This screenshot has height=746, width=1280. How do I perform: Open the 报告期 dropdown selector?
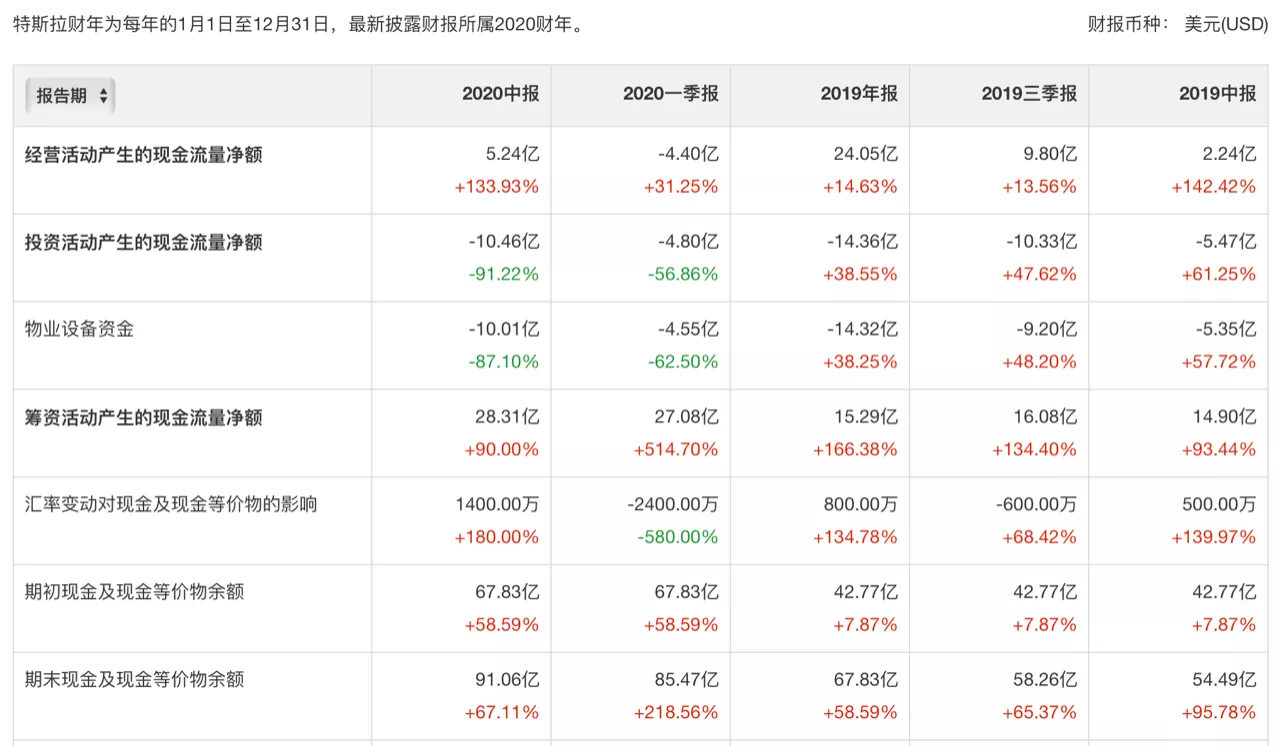coord(70,96)
